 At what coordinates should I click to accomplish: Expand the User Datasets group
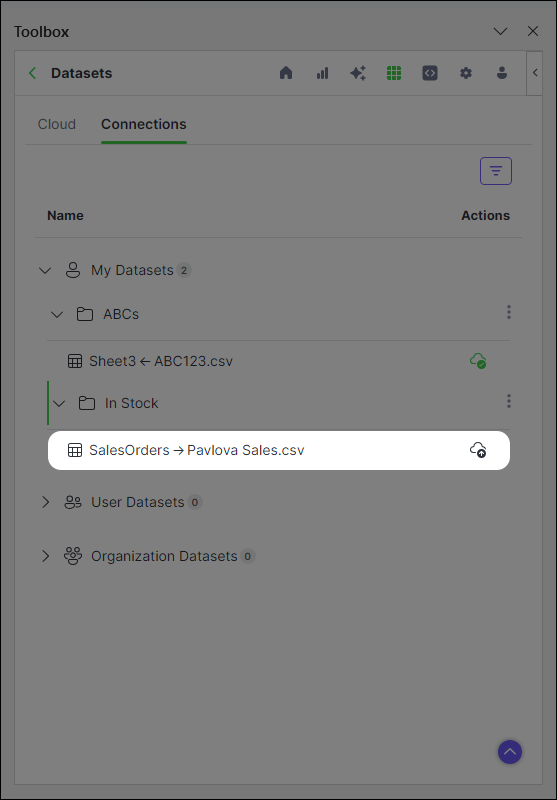click(45, 502)
